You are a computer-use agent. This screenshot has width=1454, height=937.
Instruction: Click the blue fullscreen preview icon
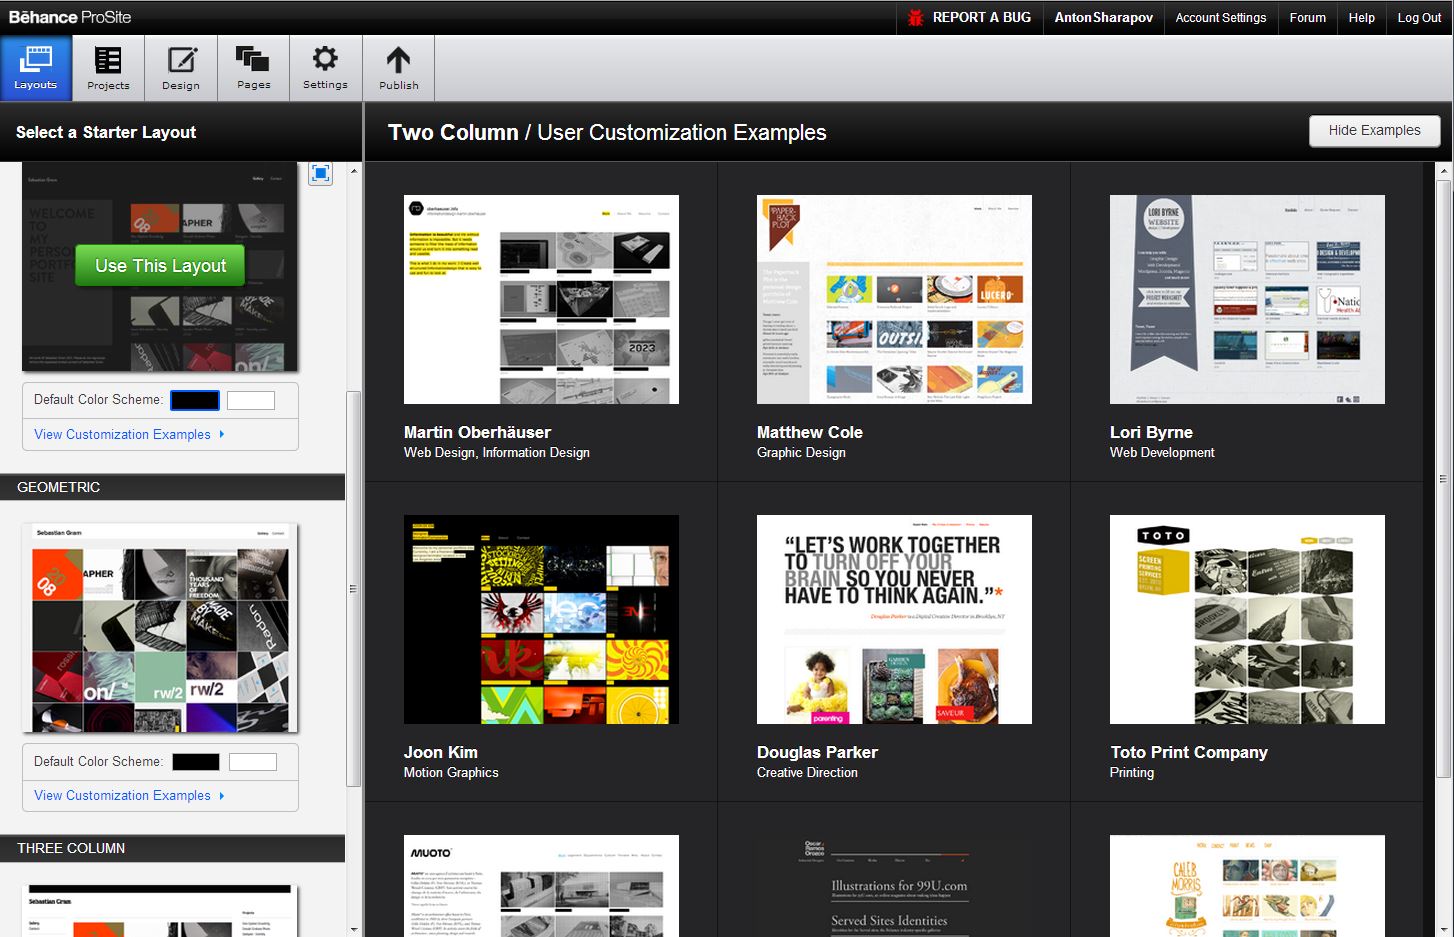click(320, 174)
